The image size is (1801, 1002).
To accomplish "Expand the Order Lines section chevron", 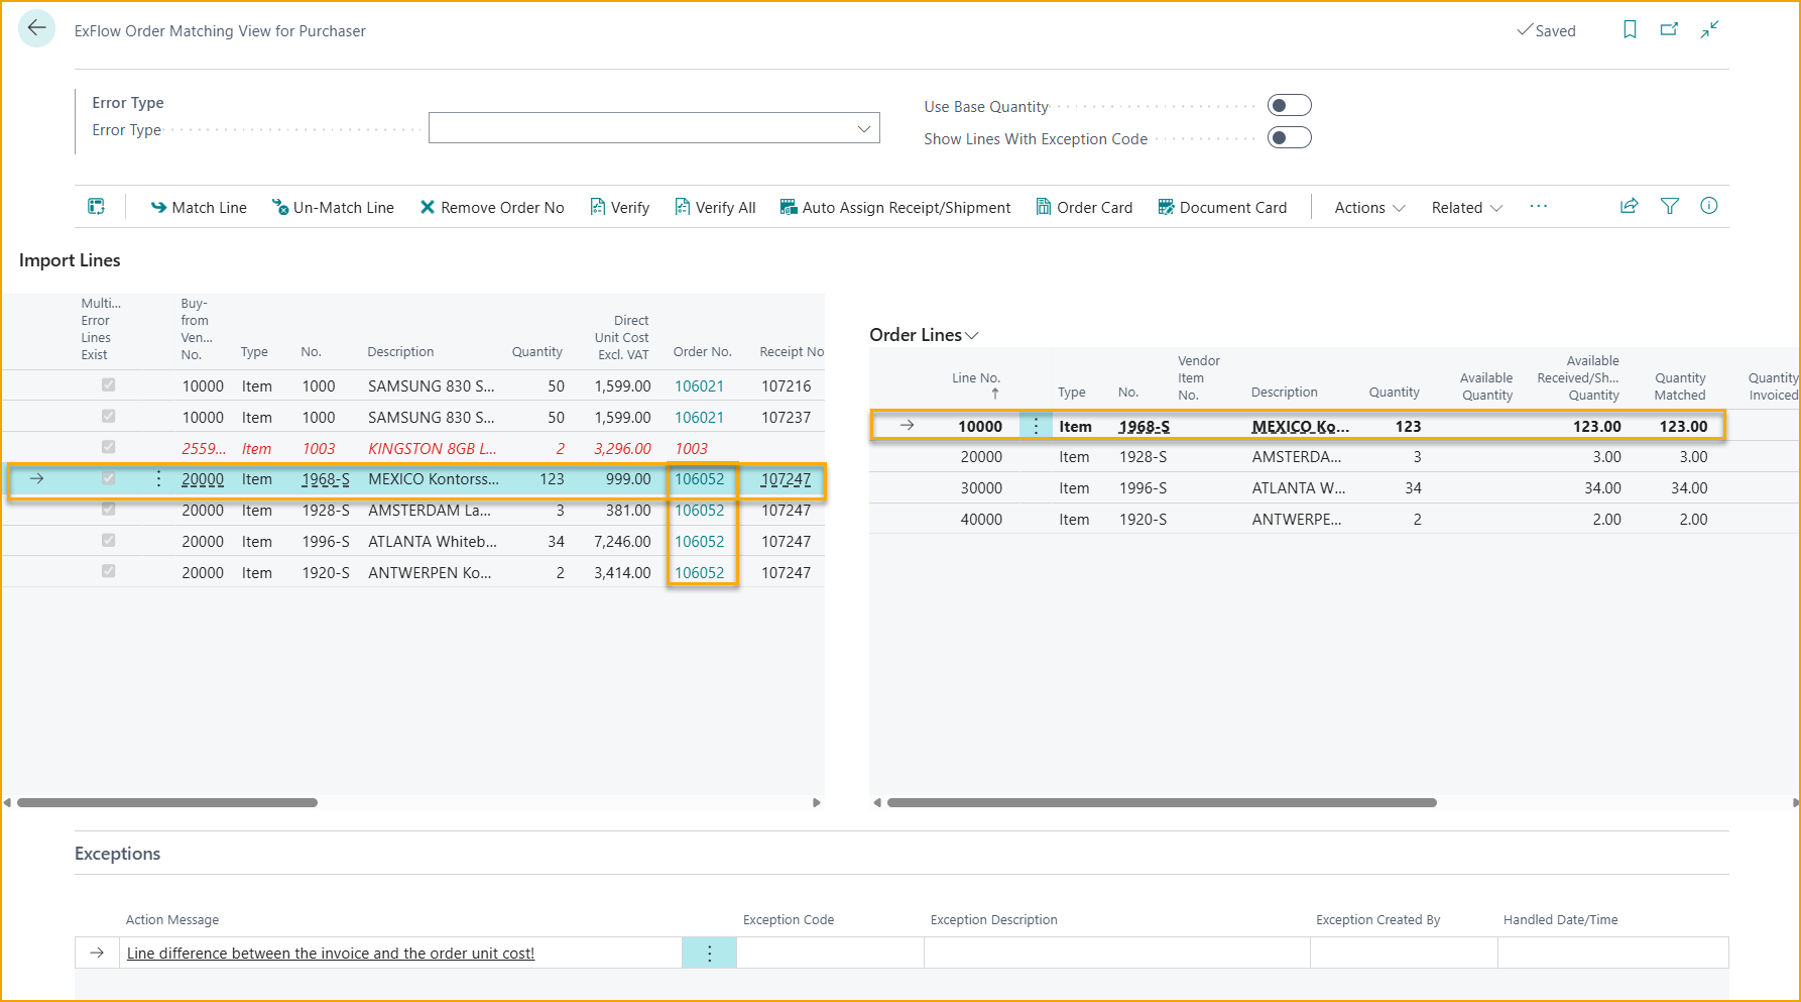I will (x=972, y=336).
